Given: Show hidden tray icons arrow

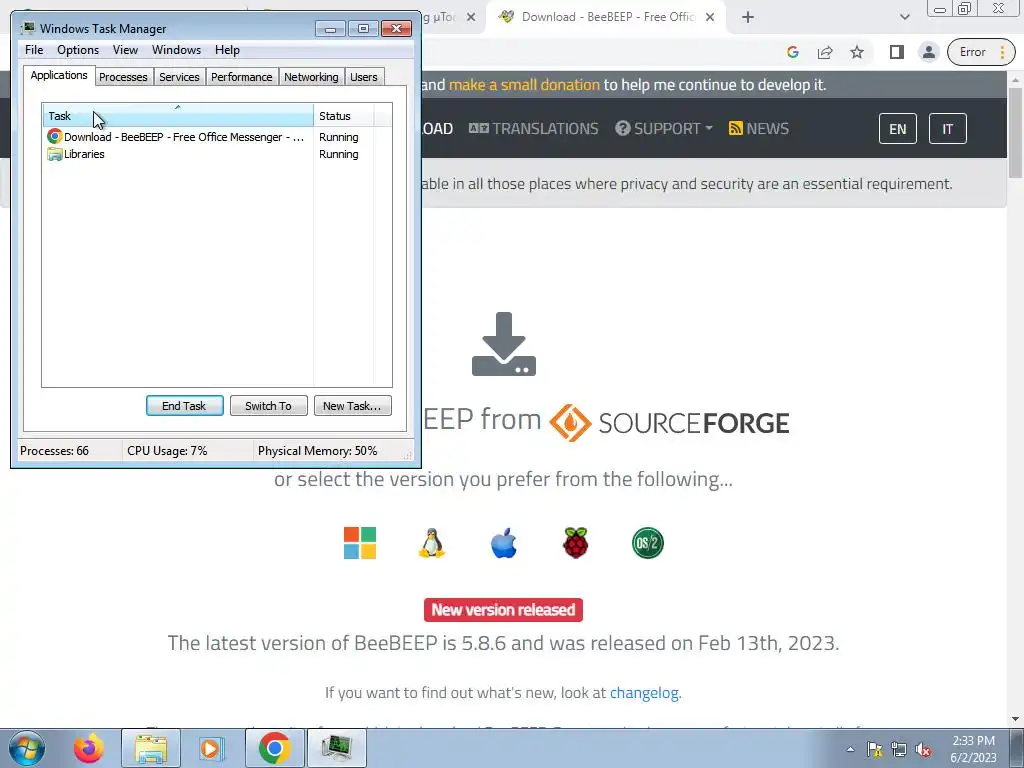Looking at the screenshot, I should 850,749.
